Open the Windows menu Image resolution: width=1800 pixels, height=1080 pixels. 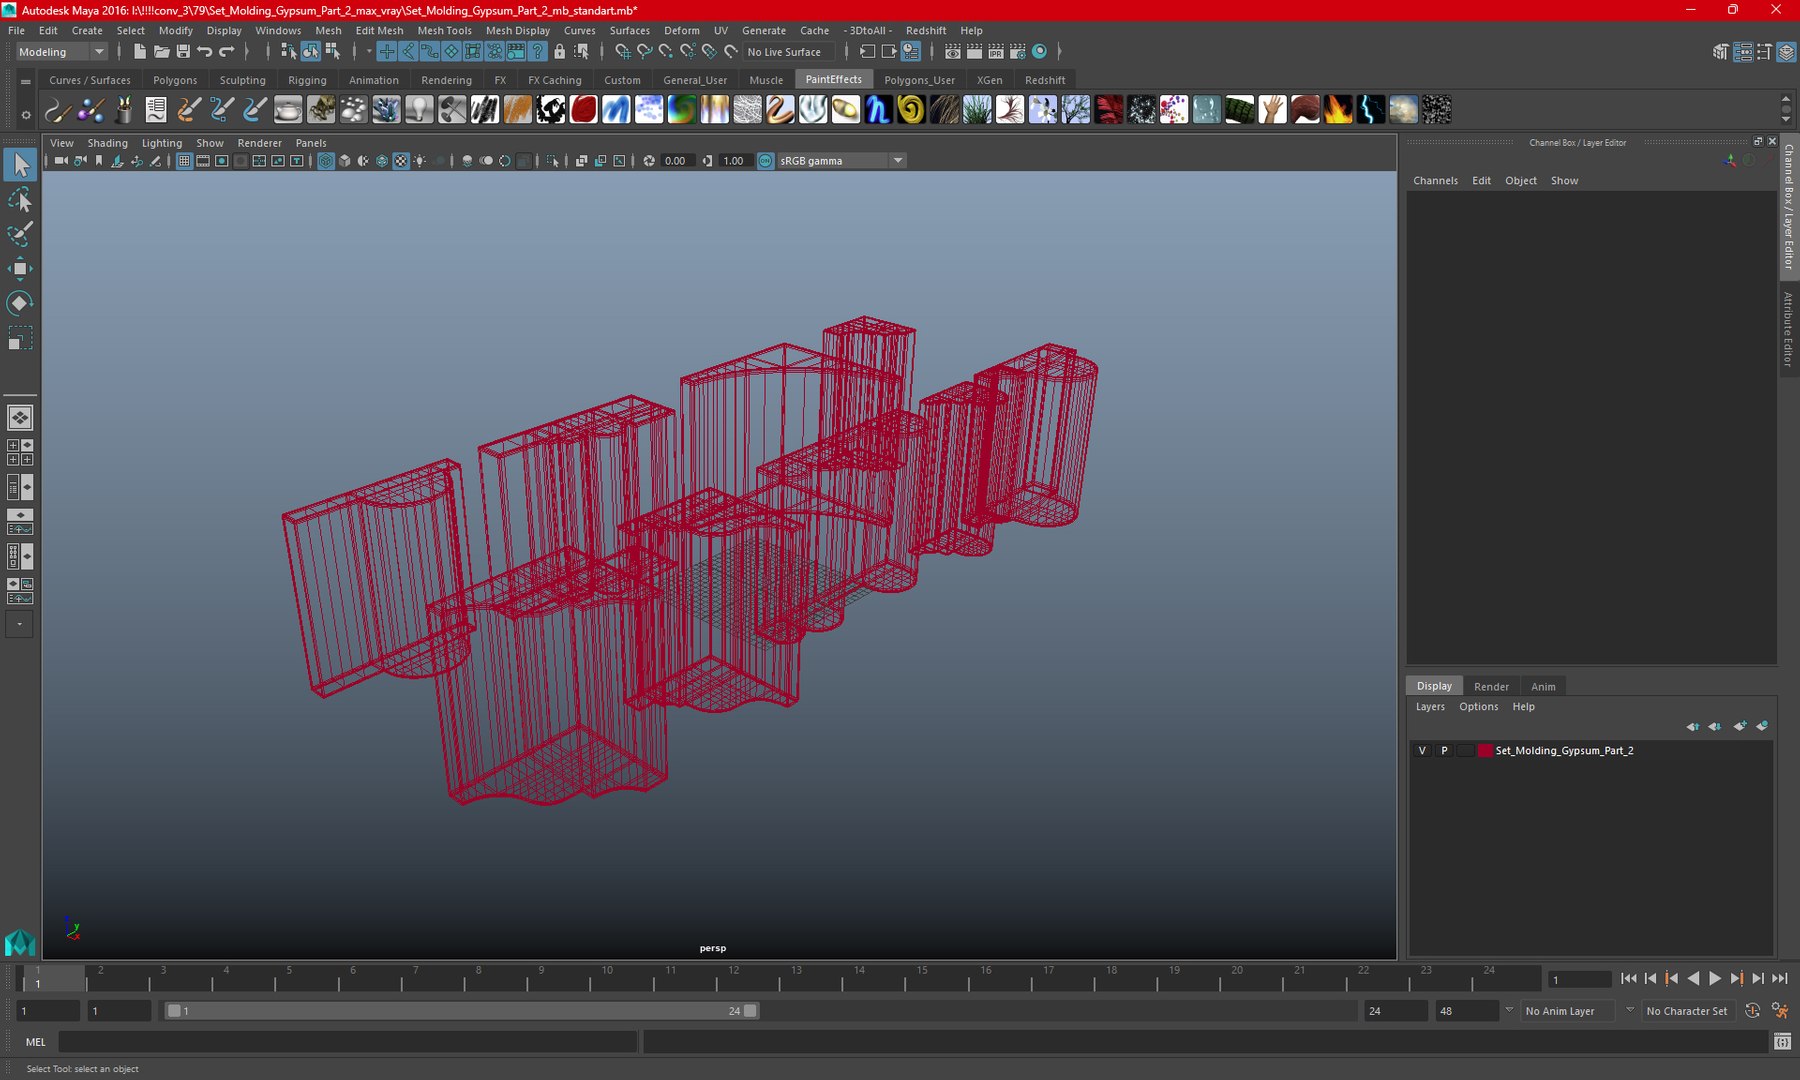[x=278, y=30]
